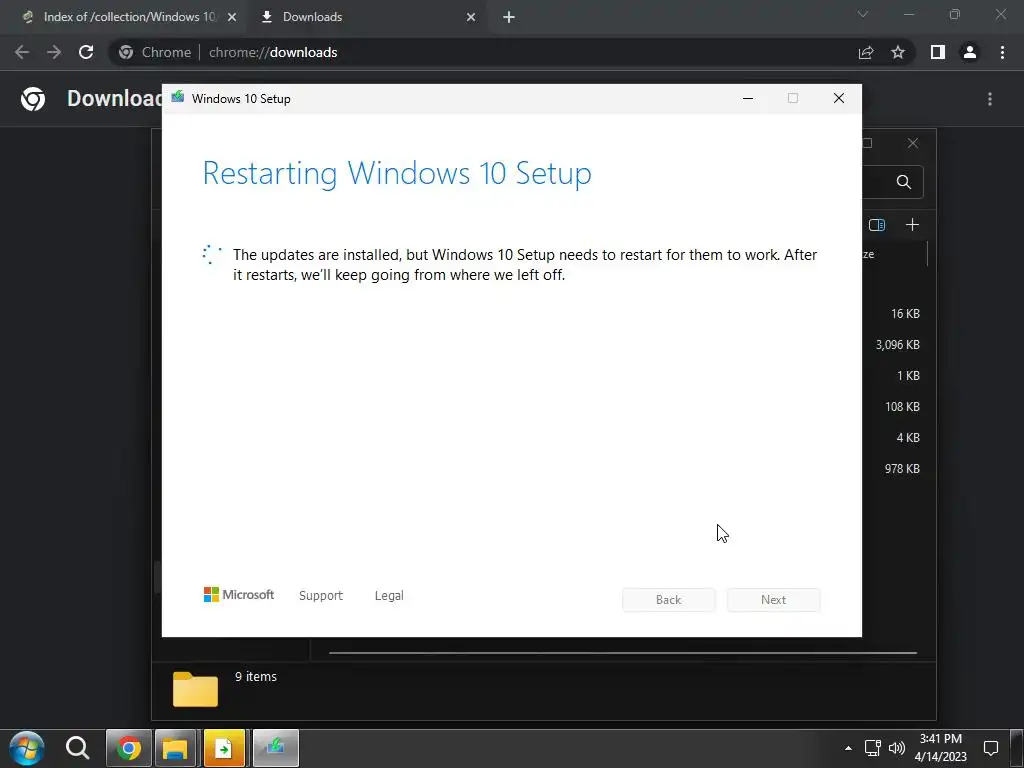Open the Support link in Setup
The image size is (1024, 768).
pyautogui.click(x=321, y=596)
